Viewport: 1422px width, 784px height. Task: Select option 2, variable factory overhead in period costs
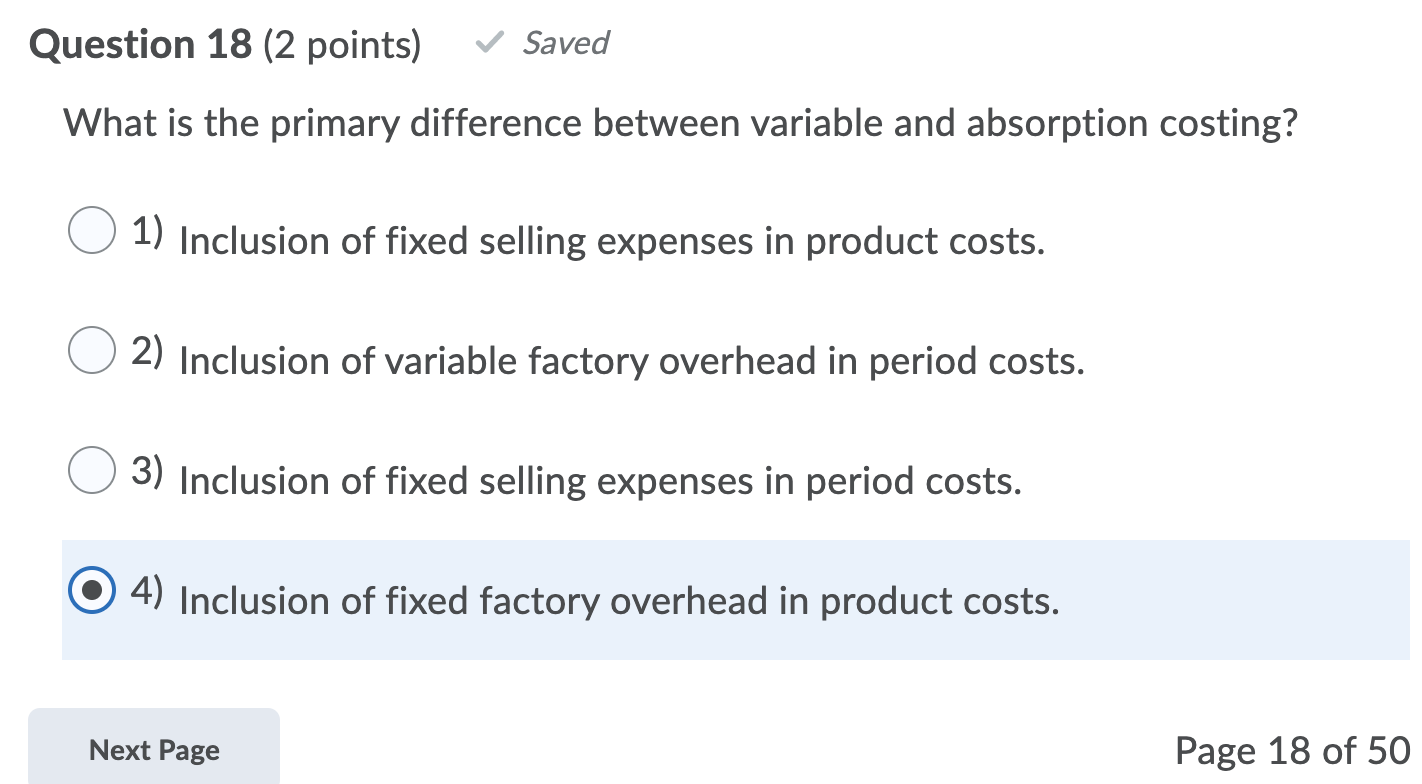[91, 351]
